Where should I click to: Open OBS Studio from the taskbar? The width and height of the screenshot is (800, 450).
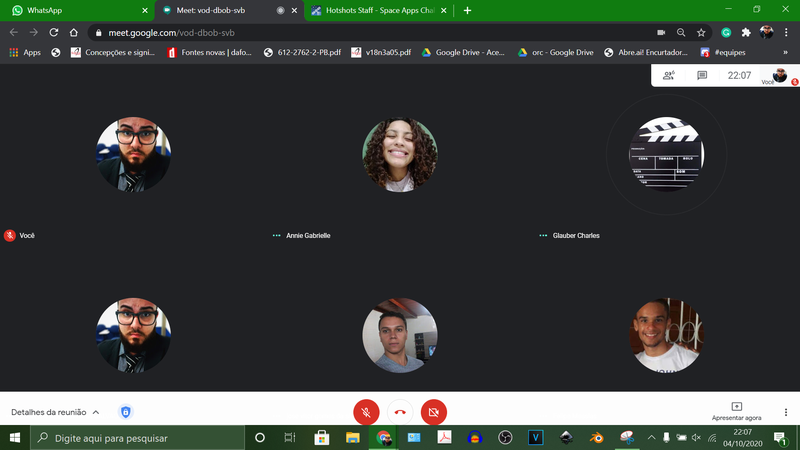pyautogui.click(x=505, y=438)
